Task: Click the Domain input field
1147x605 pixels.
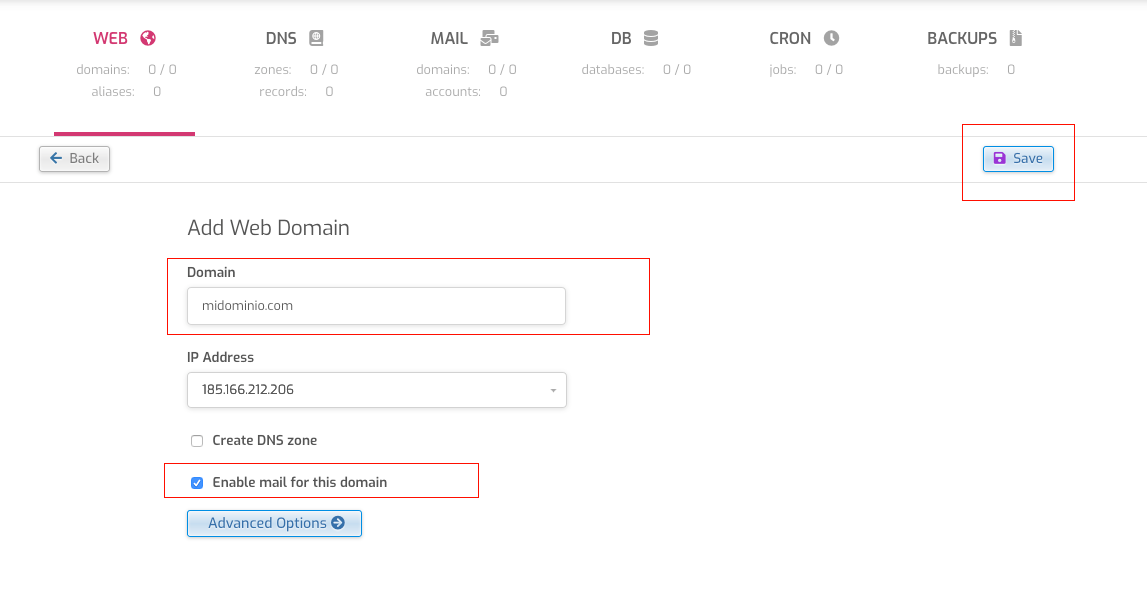Action: [x=376, y=306]
